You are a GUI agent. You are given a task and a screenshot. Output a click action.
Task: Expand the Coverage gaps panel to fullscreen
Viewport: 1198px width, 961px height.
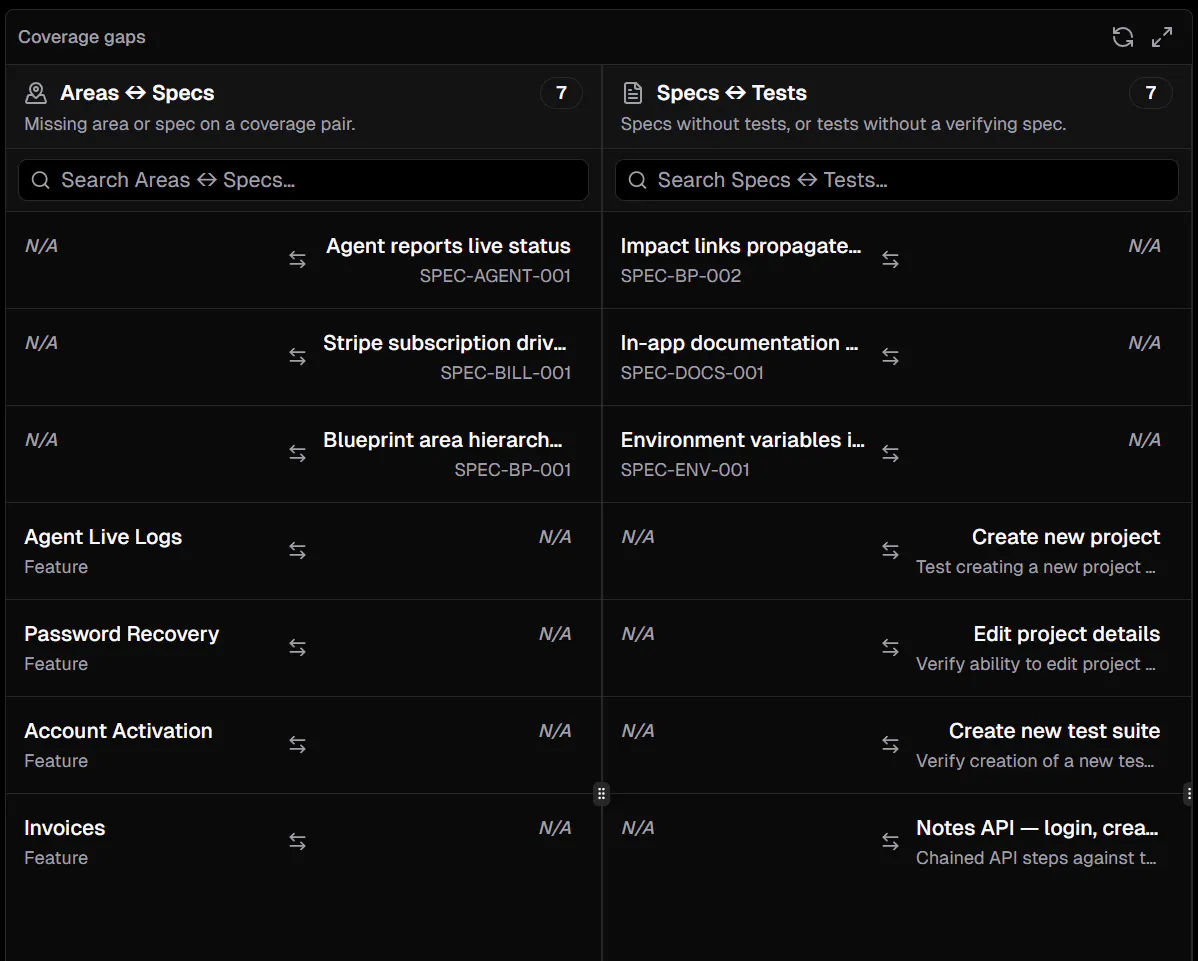point(1162,37)
